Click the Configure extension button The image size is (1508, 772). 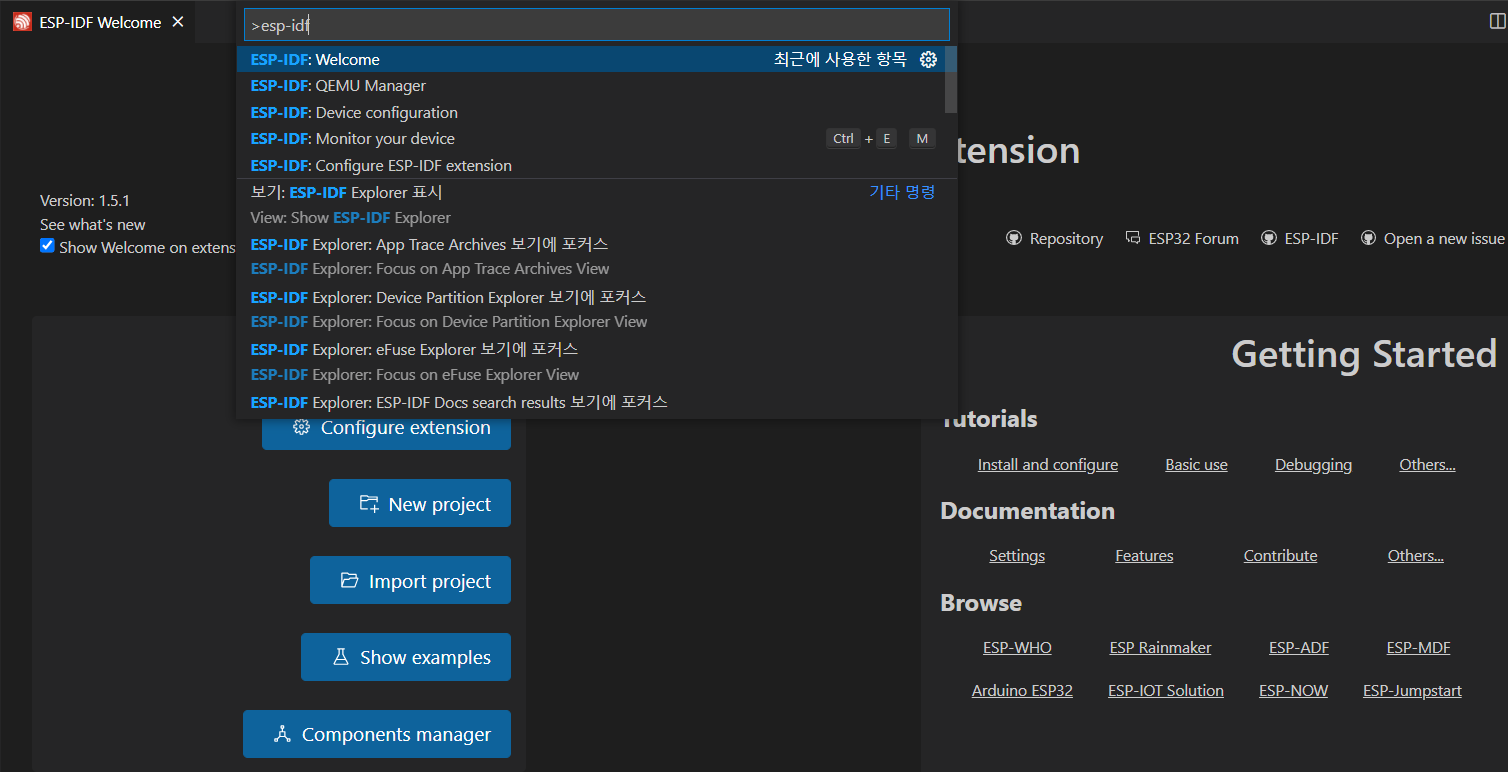[x=386, y=428]
